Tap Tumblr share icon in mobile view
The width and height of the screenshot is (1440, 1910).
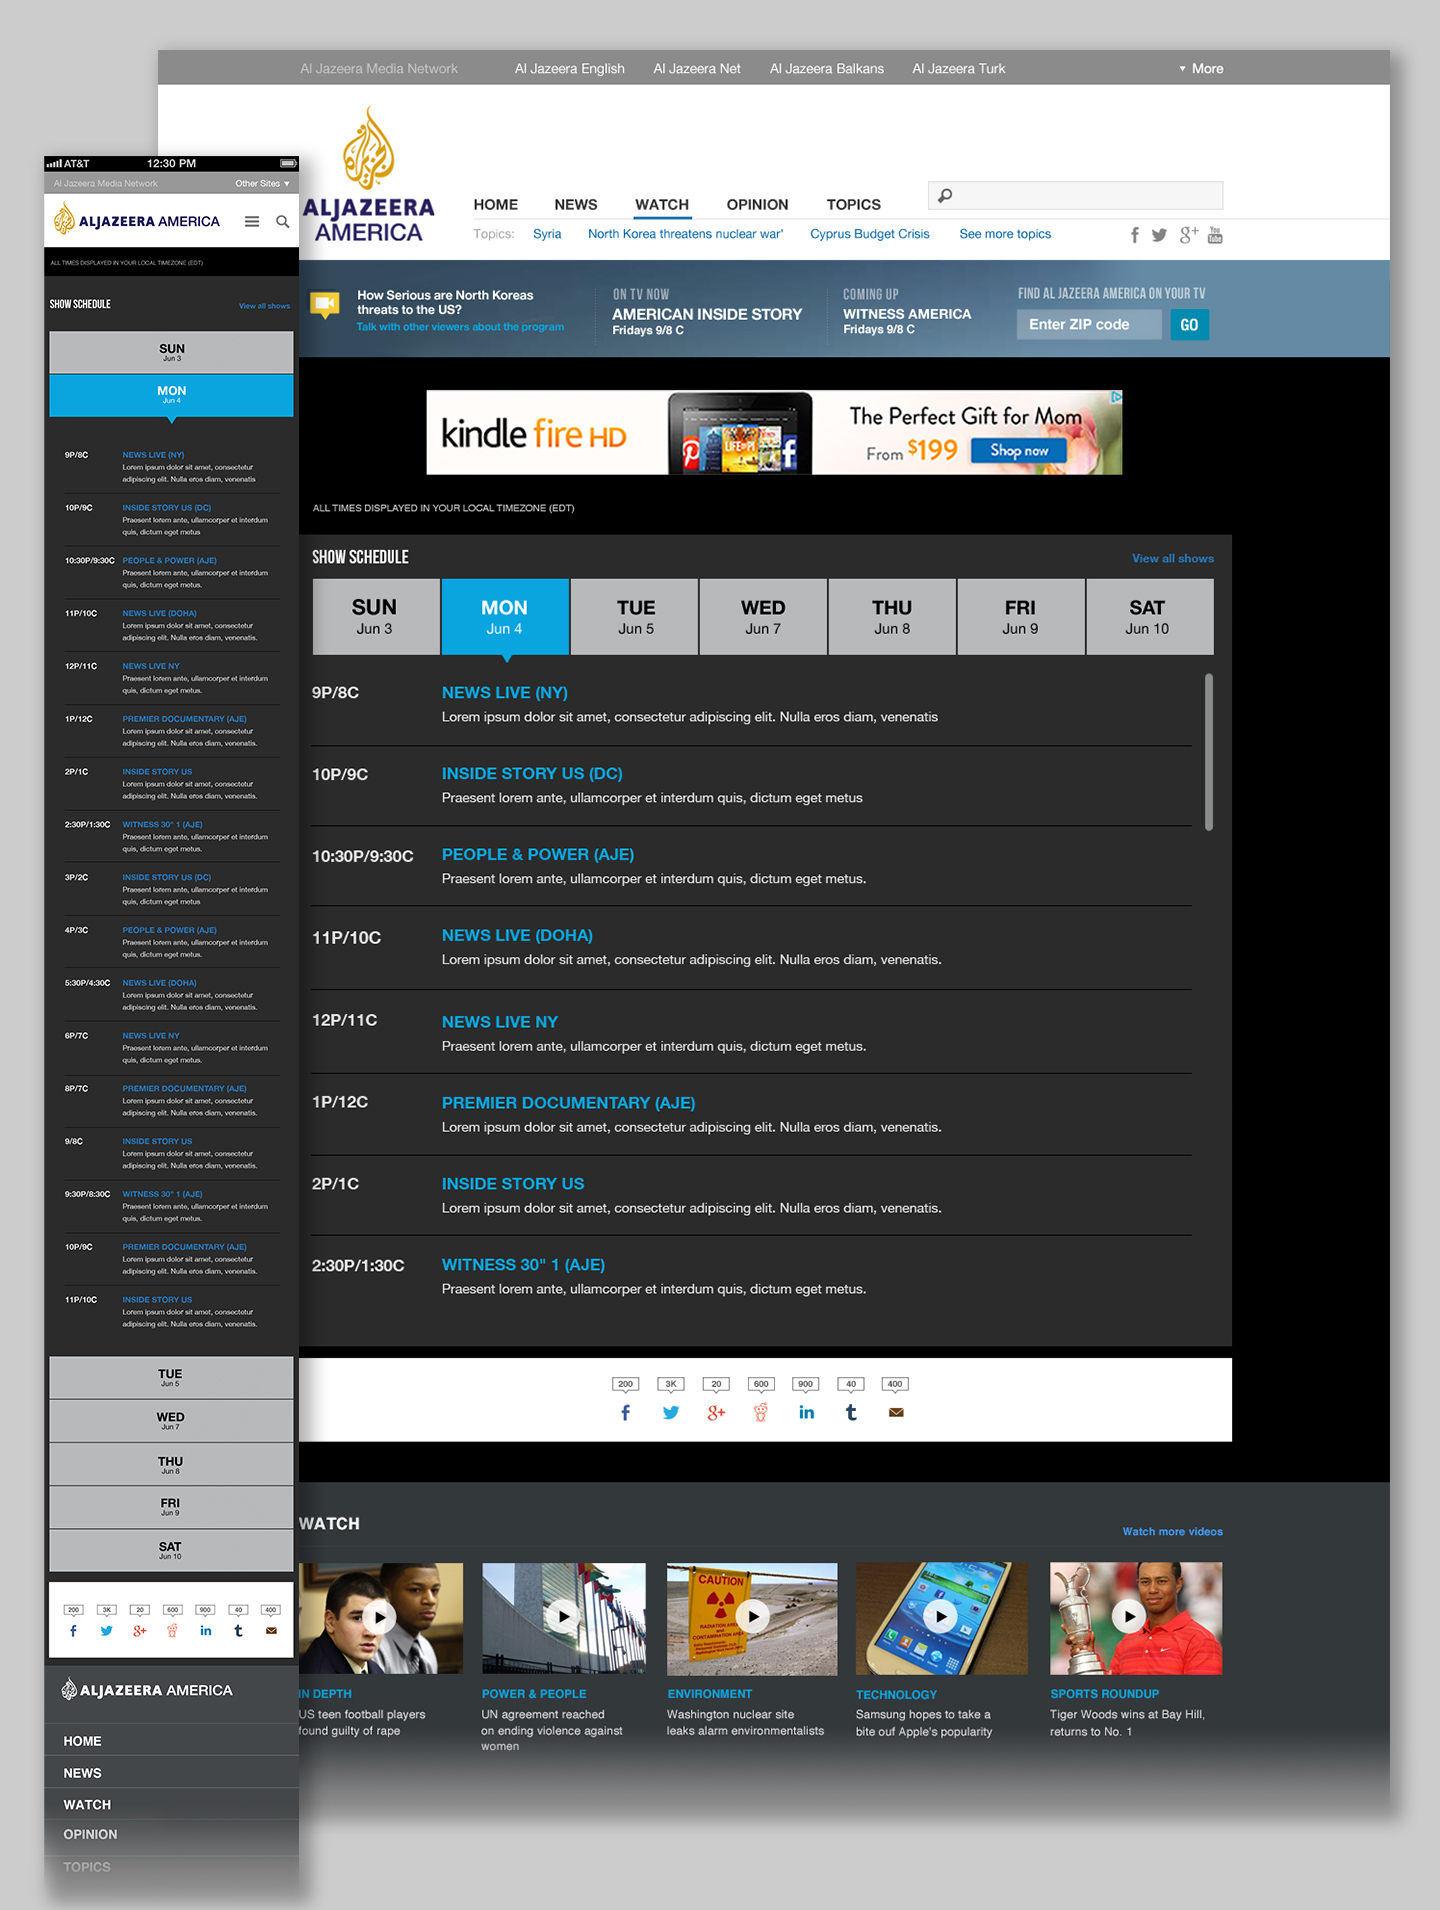(238, 1631)
